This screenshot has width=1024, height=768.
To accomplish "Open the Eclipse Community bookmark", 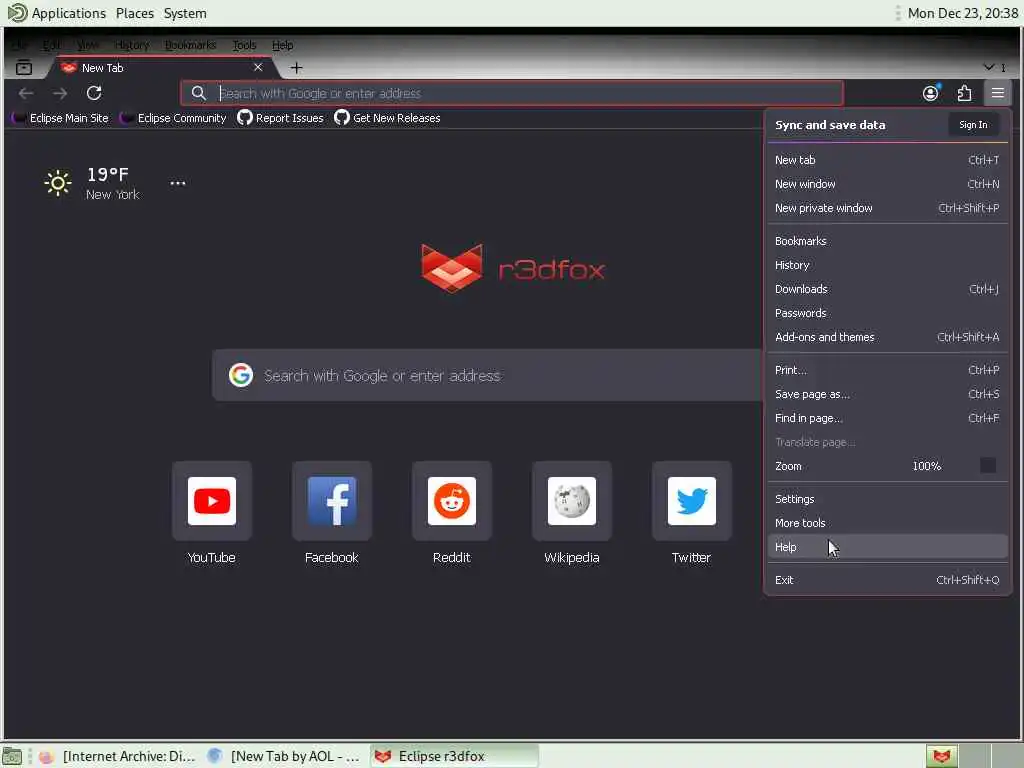I will [174, 118].
